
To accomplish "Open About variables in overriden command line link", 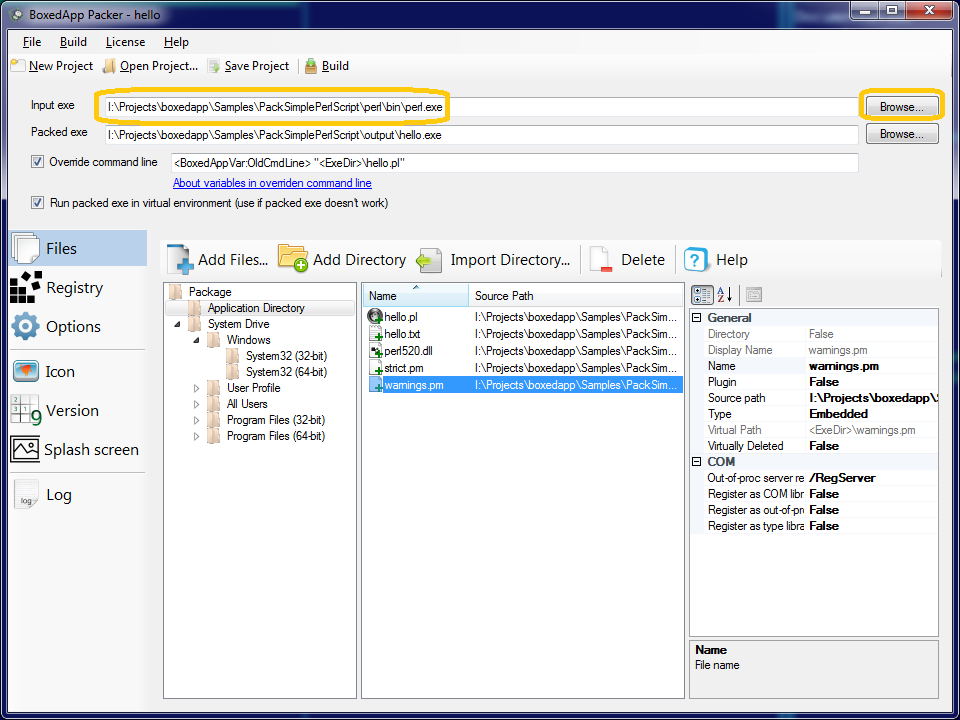I will point(272,184).
